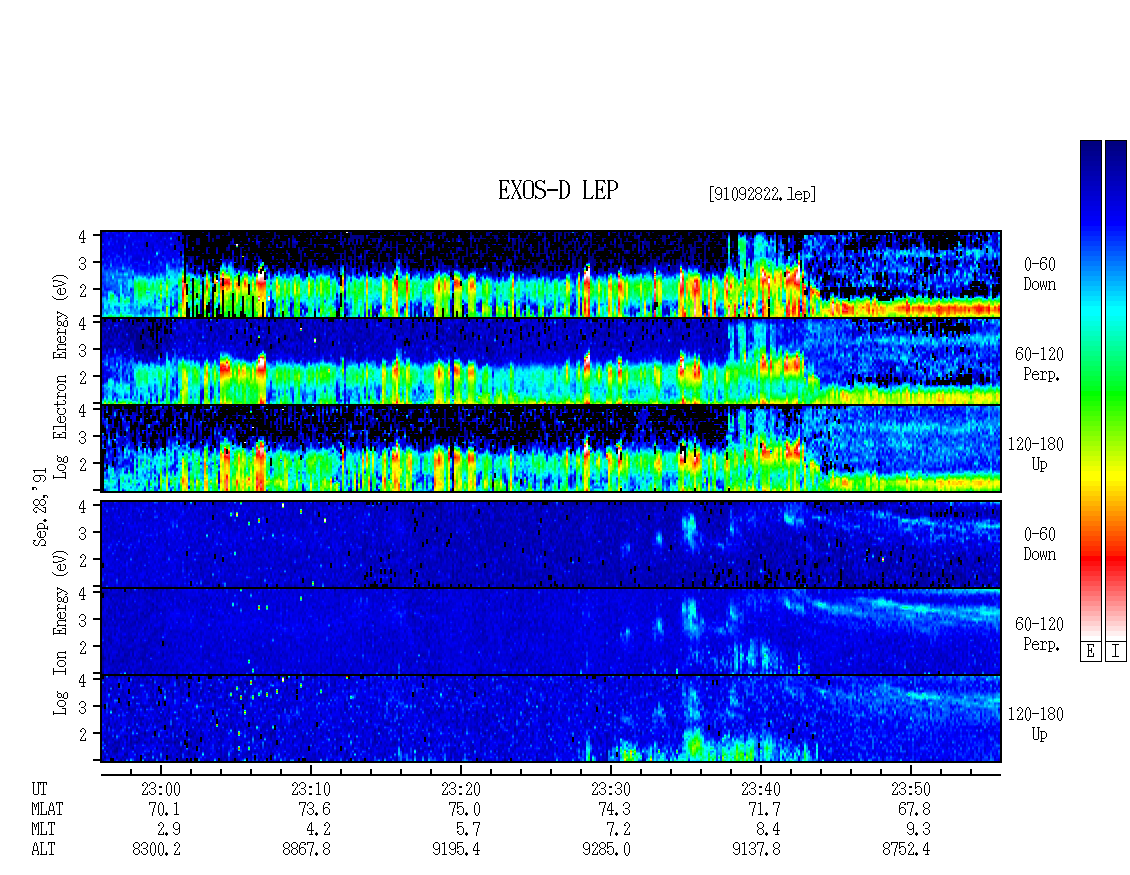
Task: Click the EXOS-D LEP plot title
Action: click(558, 190)
